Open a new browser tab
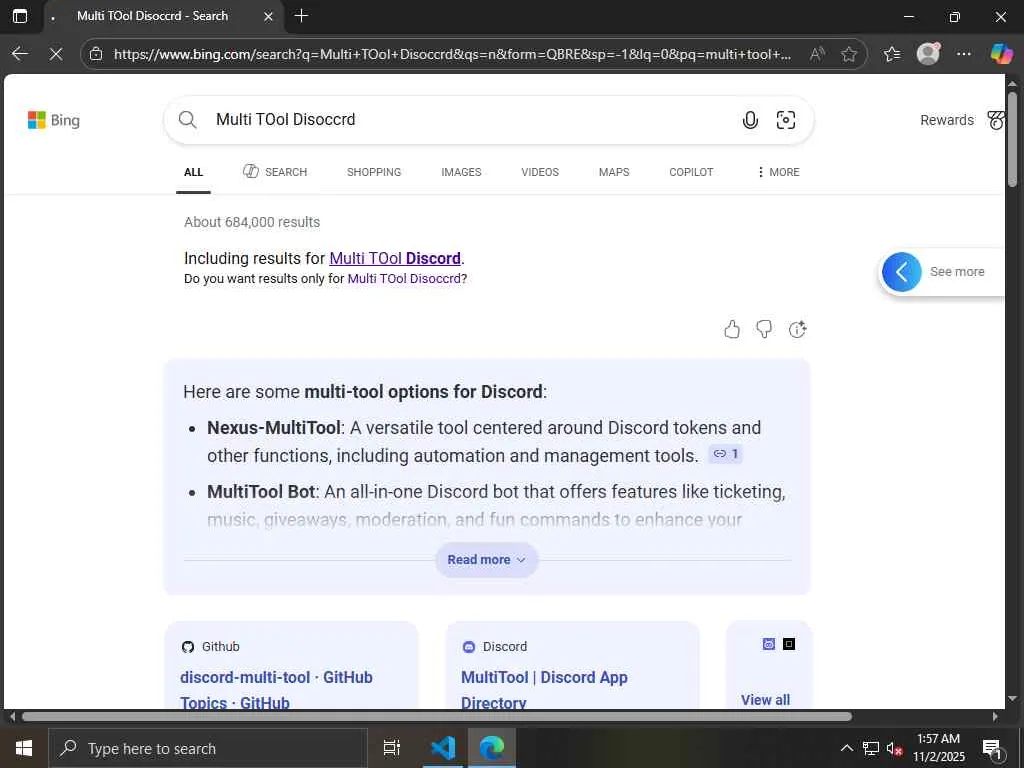 301,16
